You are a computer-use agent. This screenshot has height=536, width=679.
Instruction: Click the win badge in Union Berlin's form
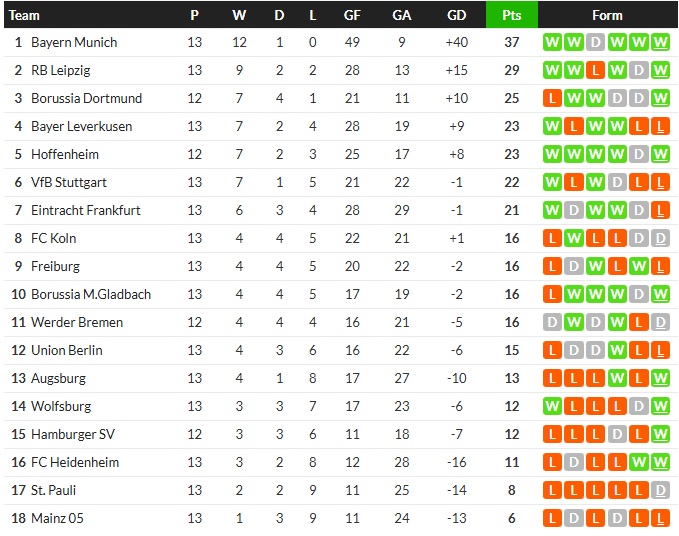(618, 350)
